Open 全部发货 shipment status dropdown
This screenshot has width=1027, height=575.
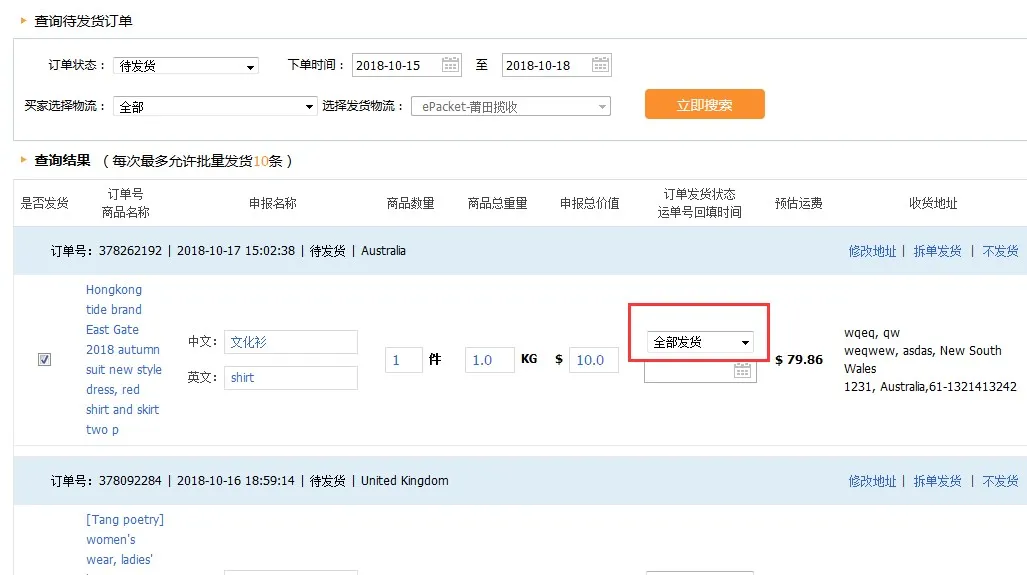[x=700, y=342]
